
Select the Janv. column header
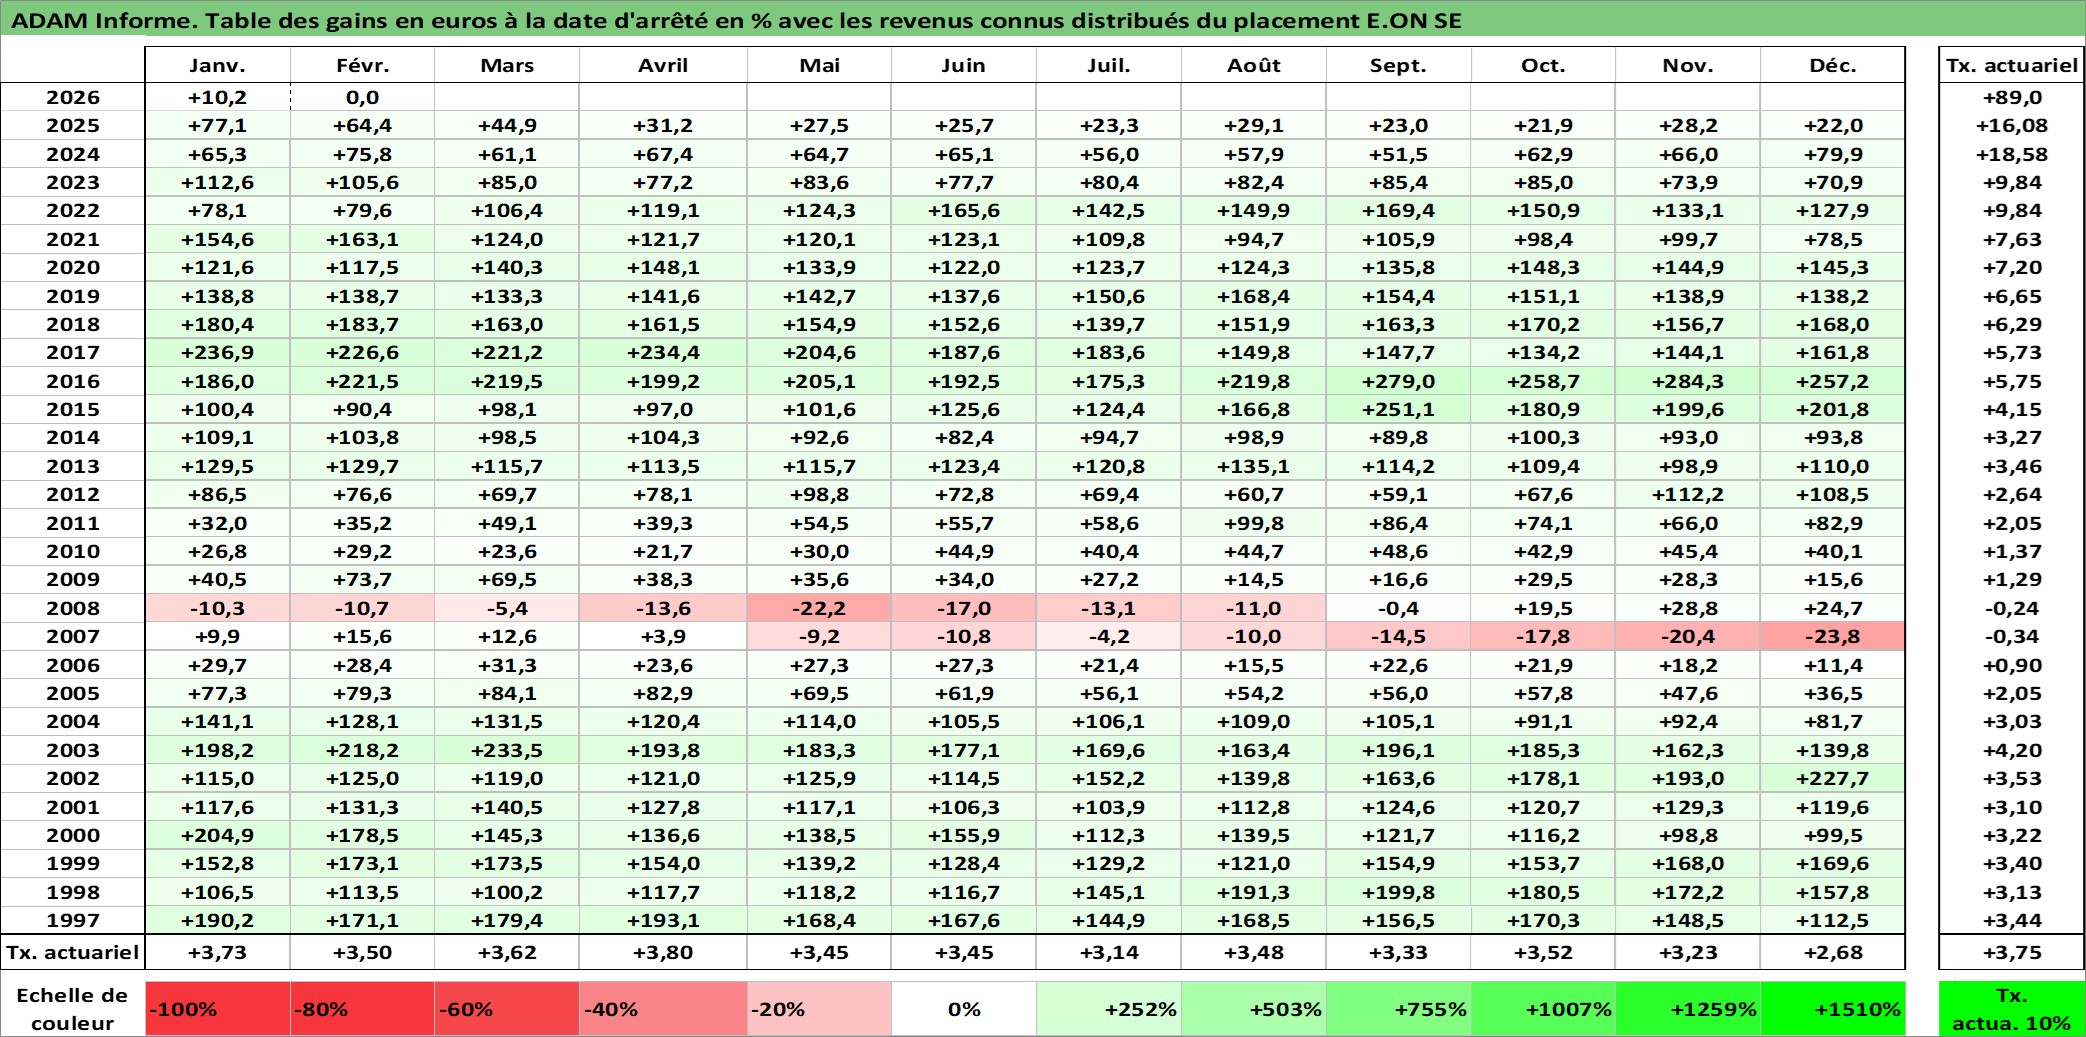(x=218, y=65)
